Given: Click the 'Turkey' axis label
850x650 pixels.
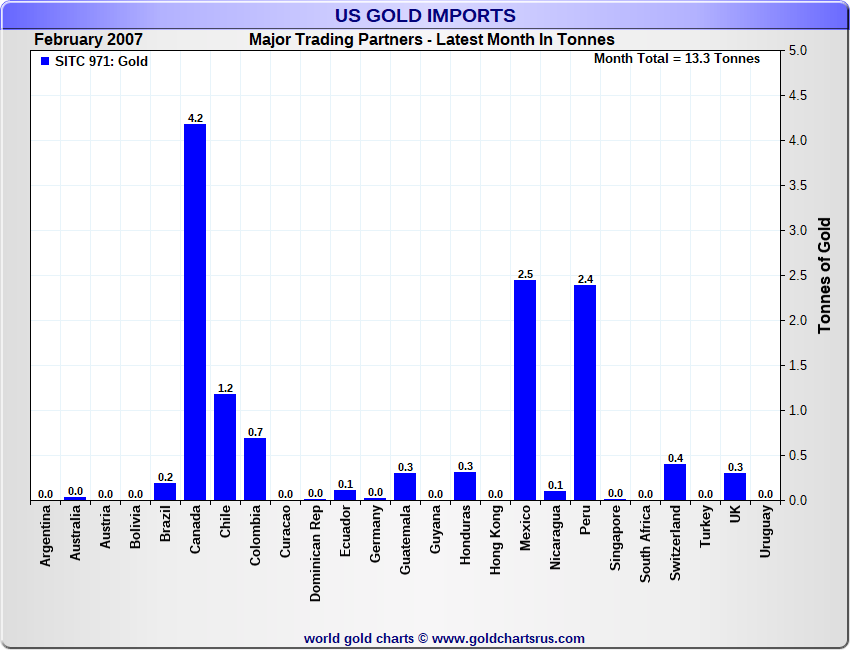Looking at the screenshot, I should [x=705, y=526].
